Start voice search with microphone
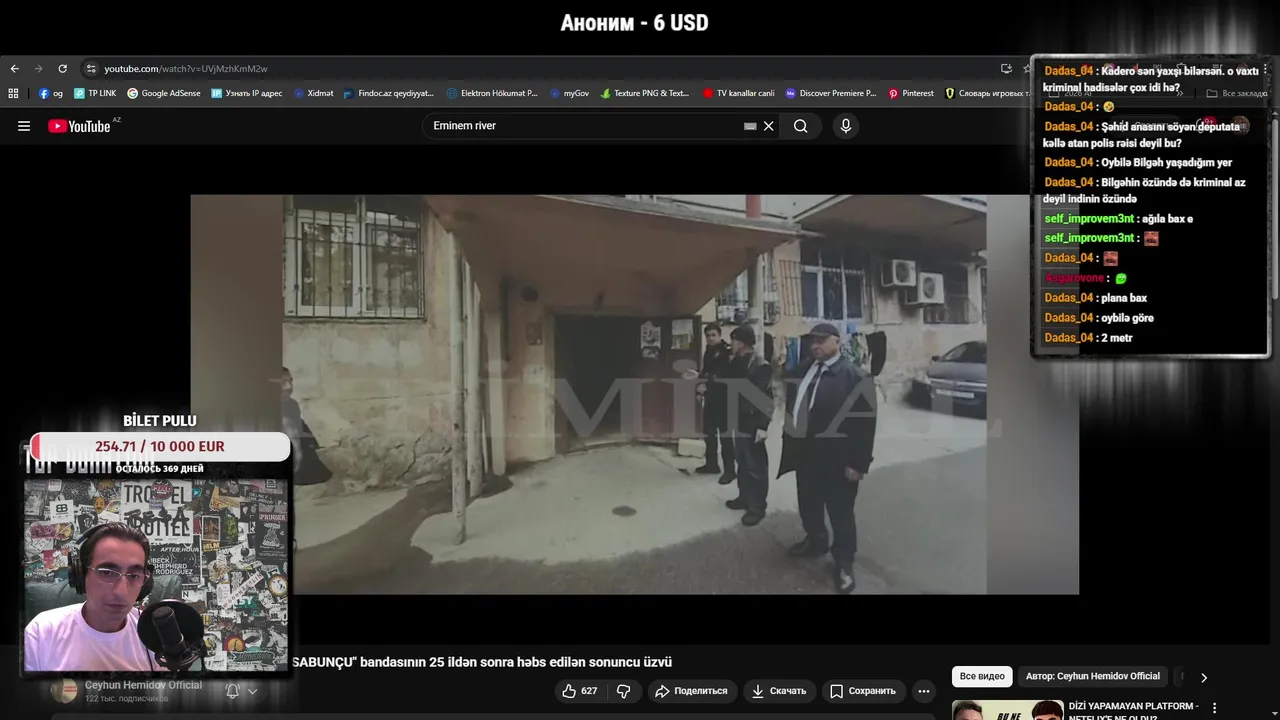The width and height of the screenshot is (1280, 720). point(846,126)
